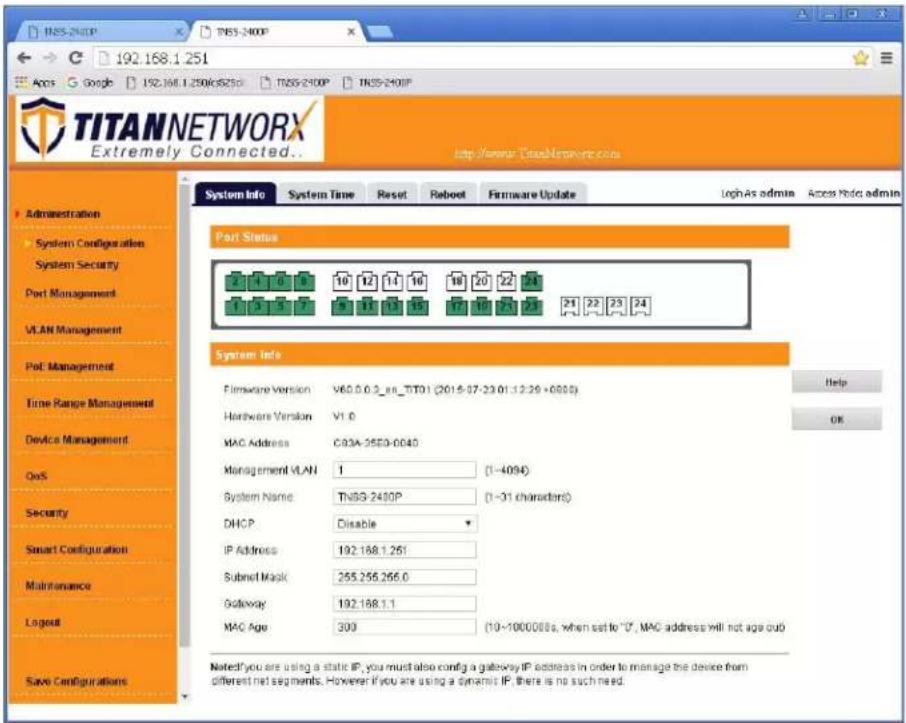This screenshot has width=906, height=723.
Task: Select port 4 in Port Status
Action: (x=258, y=281)
